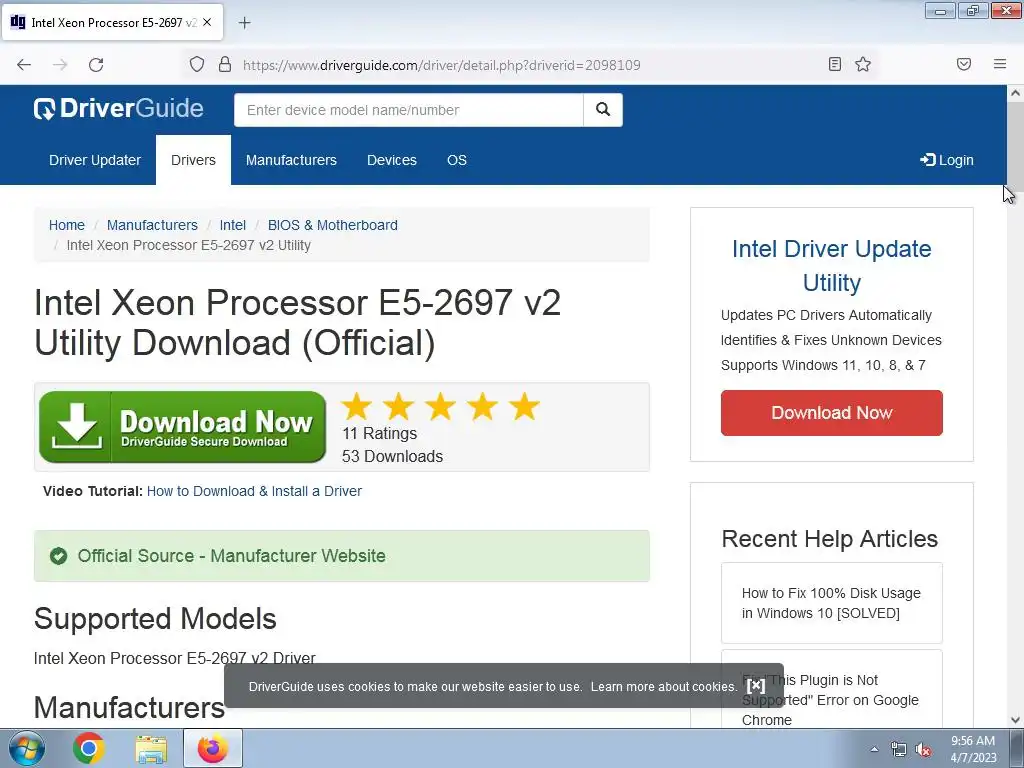
Task: Open Manufacturers breadcrumb link
Action: 152,225
